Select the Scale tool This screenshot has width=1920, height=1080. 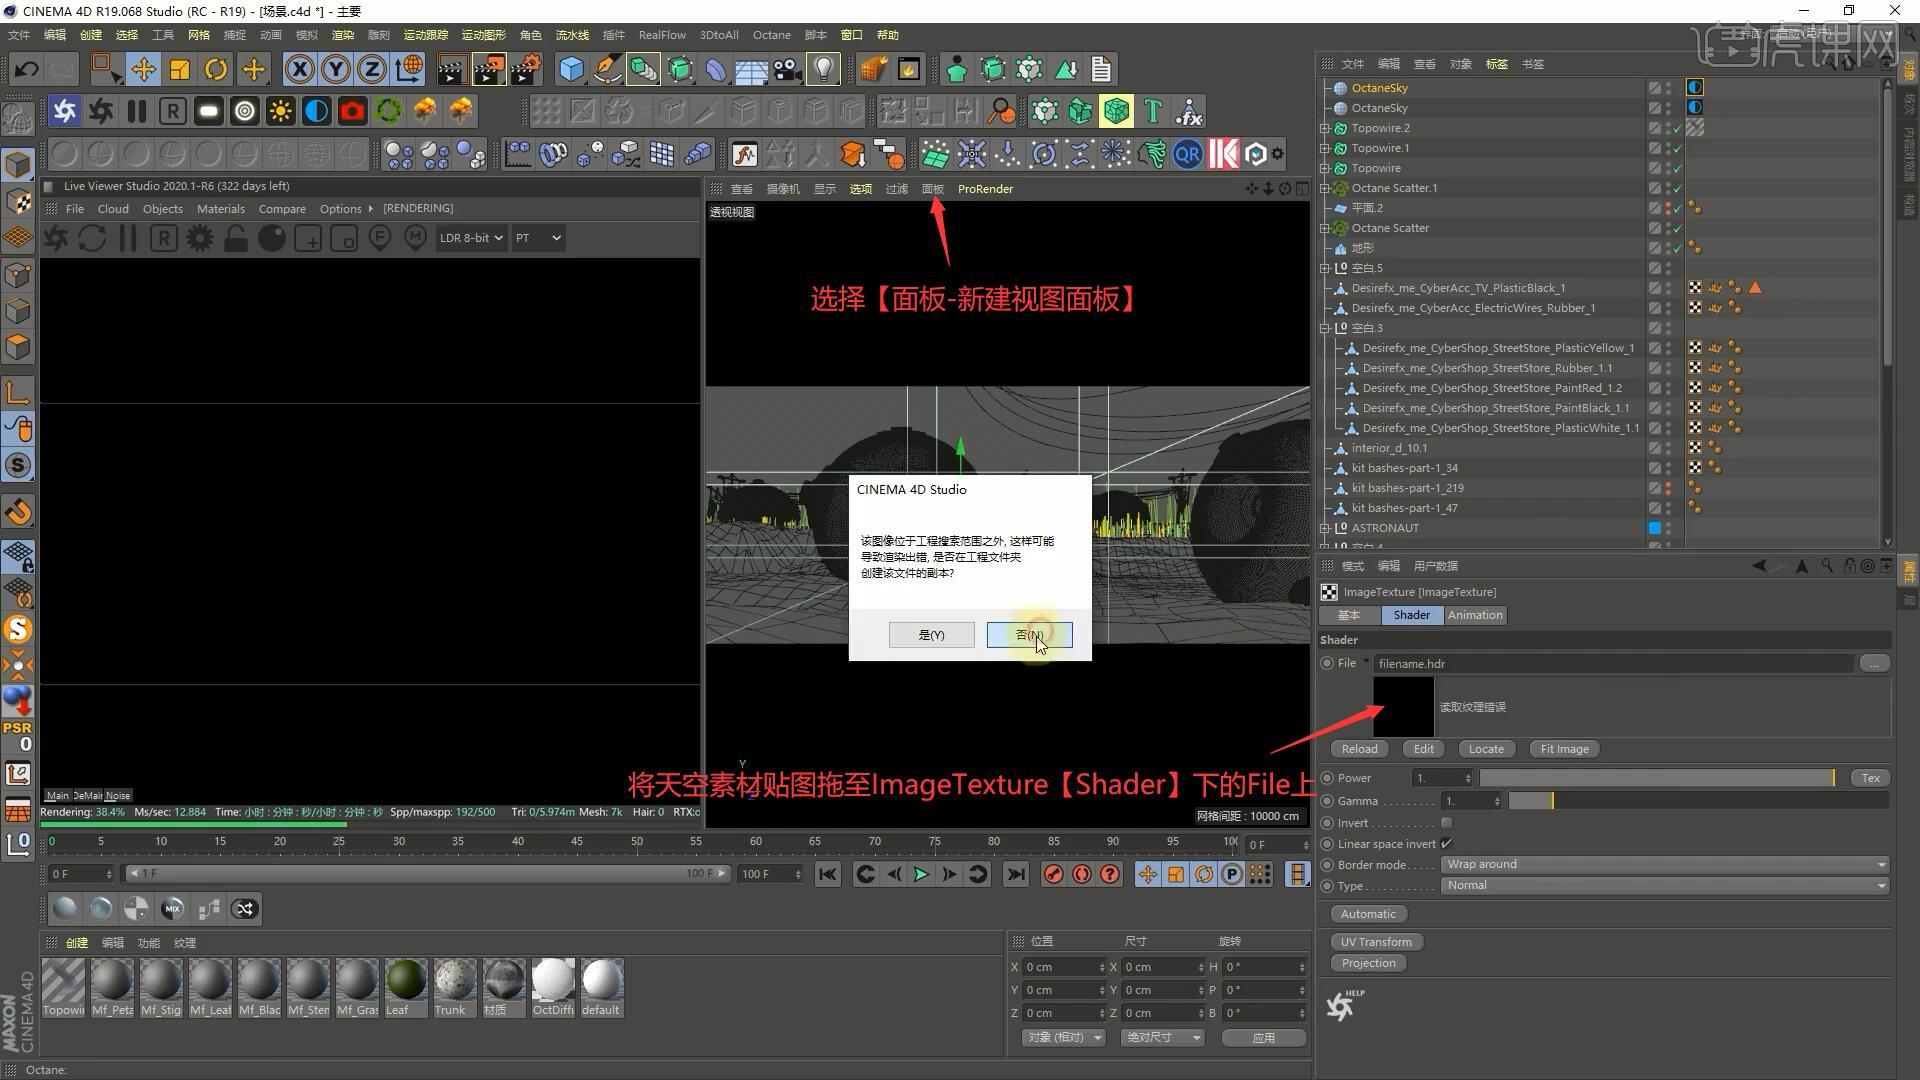click(x=180, y=69)
